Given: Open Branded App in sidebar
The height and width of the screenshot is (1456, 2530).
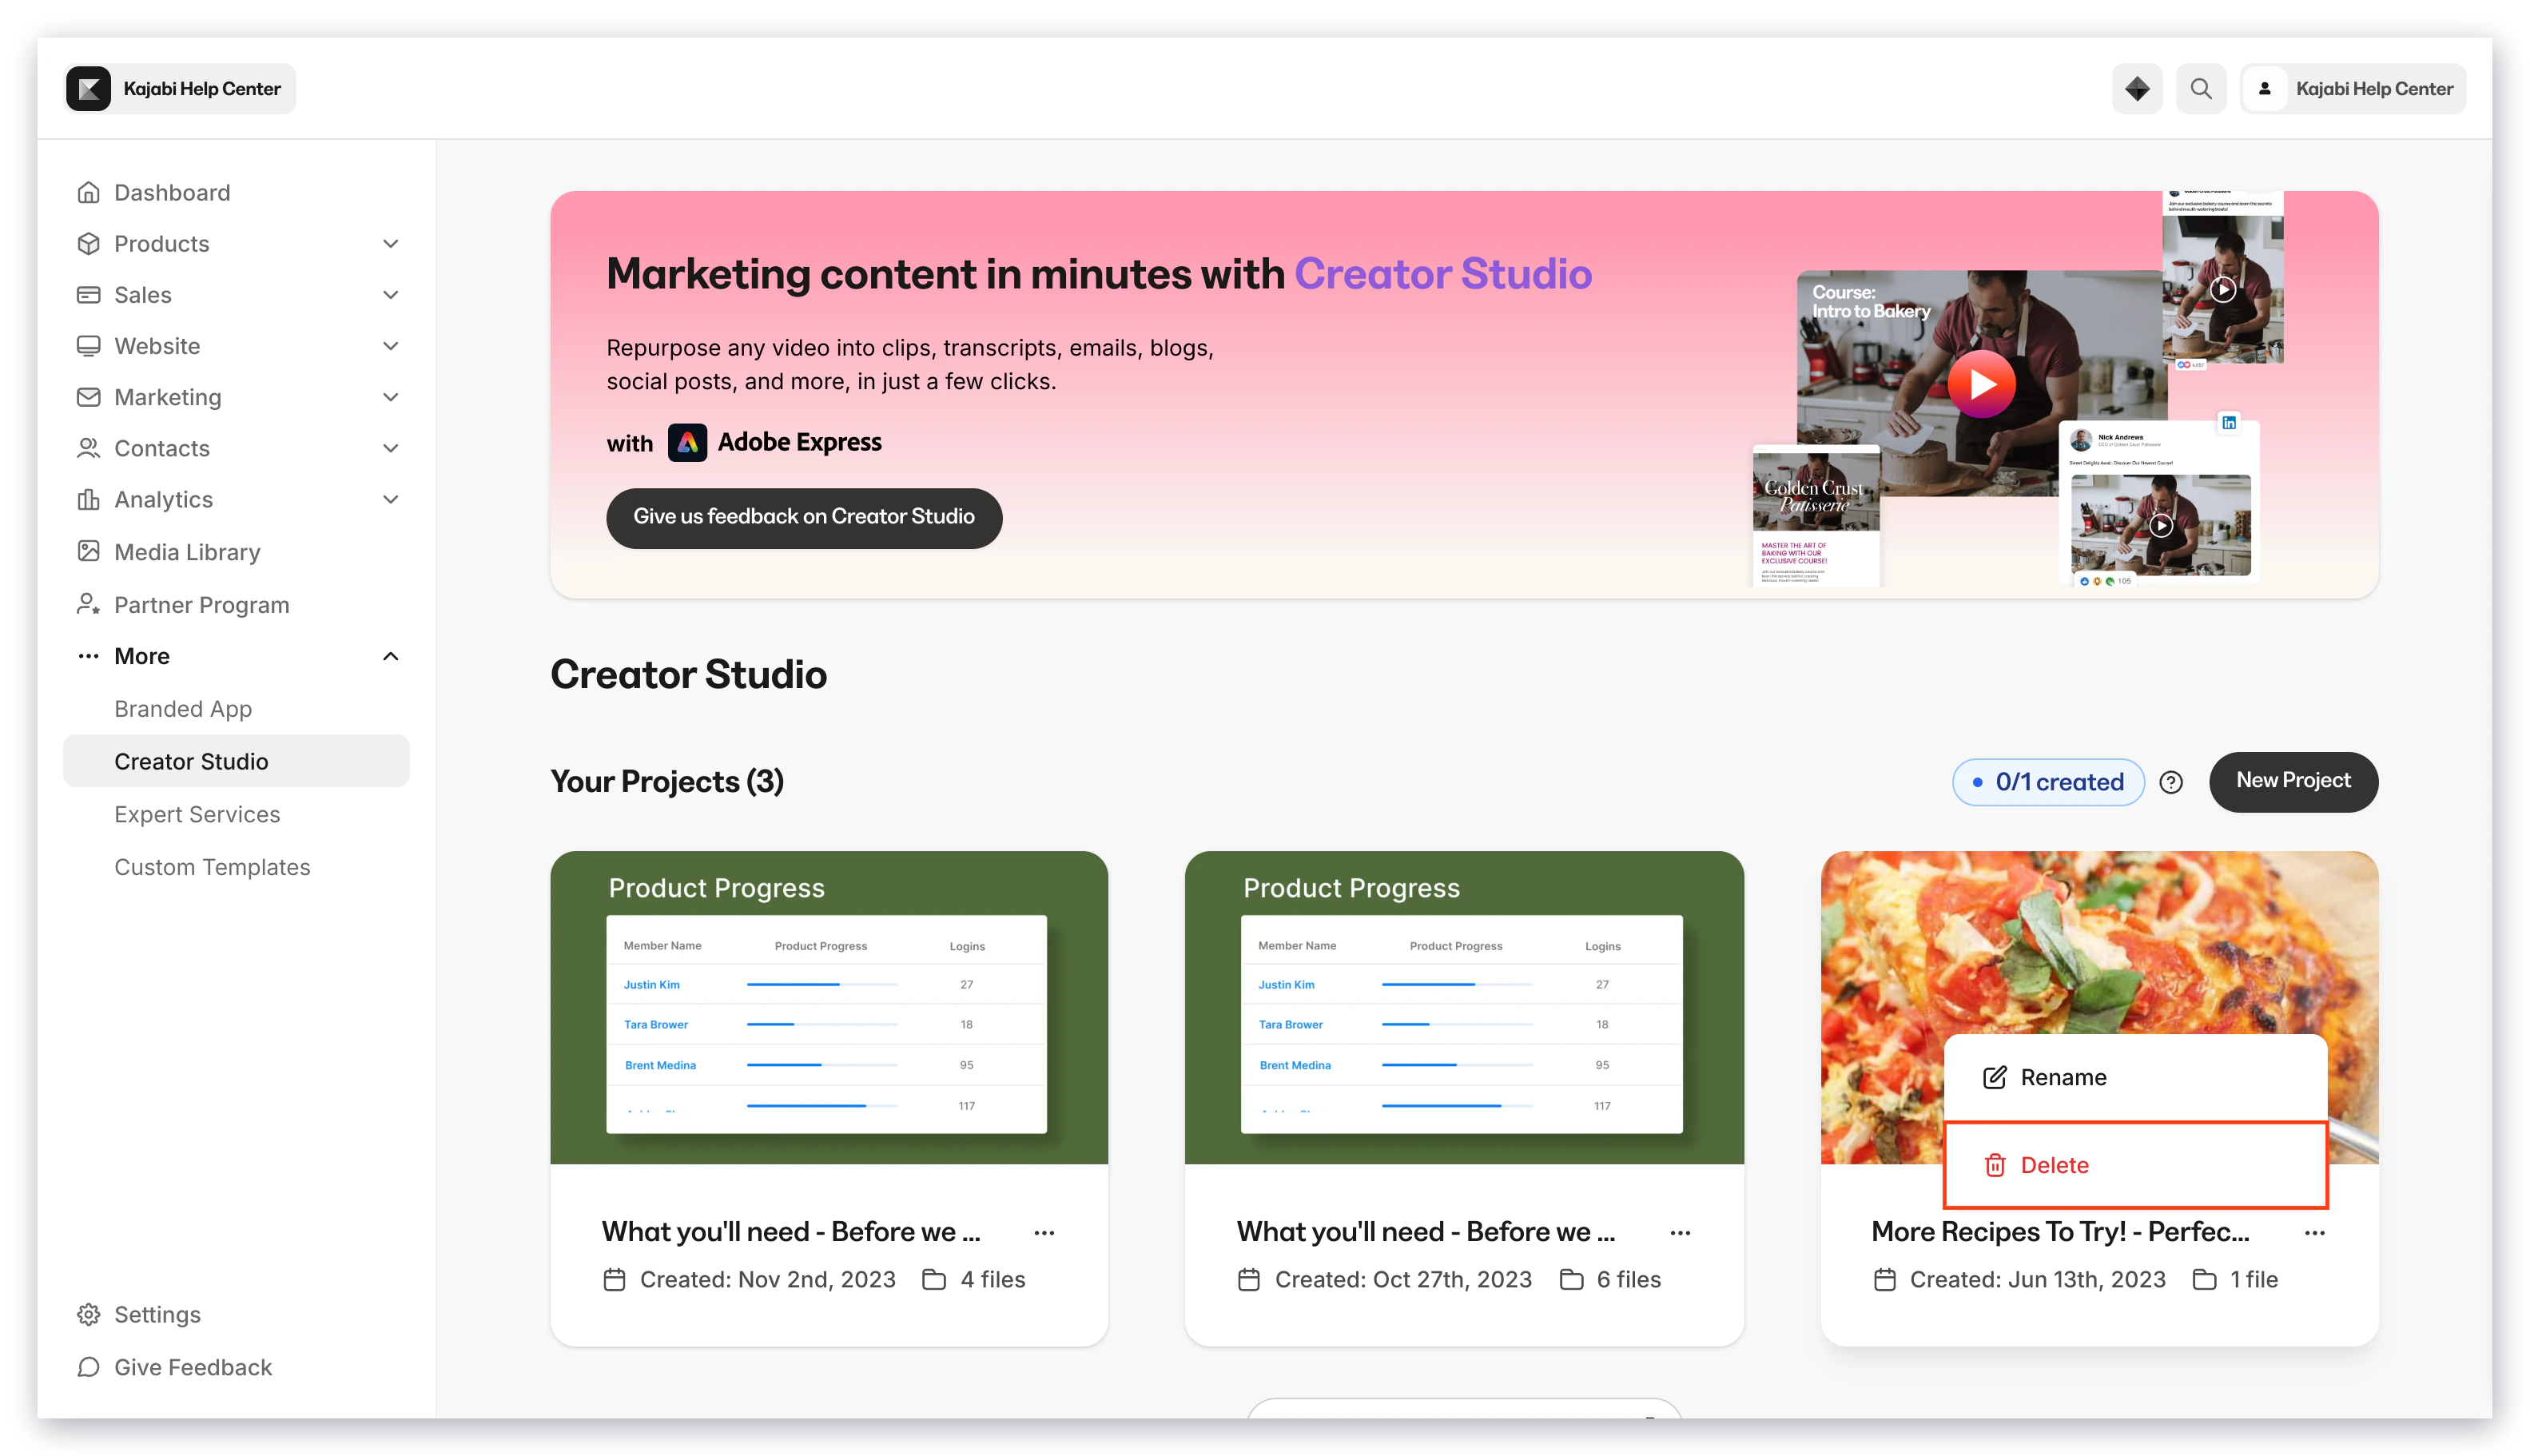Looking at the screenshot, I should tap(183, 708).
